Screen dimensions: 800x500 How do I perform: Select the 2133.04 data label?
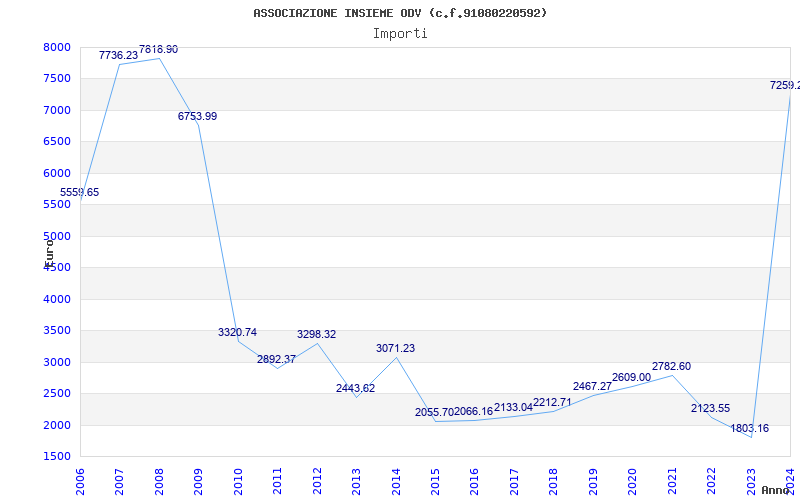[x=513, y=407]
